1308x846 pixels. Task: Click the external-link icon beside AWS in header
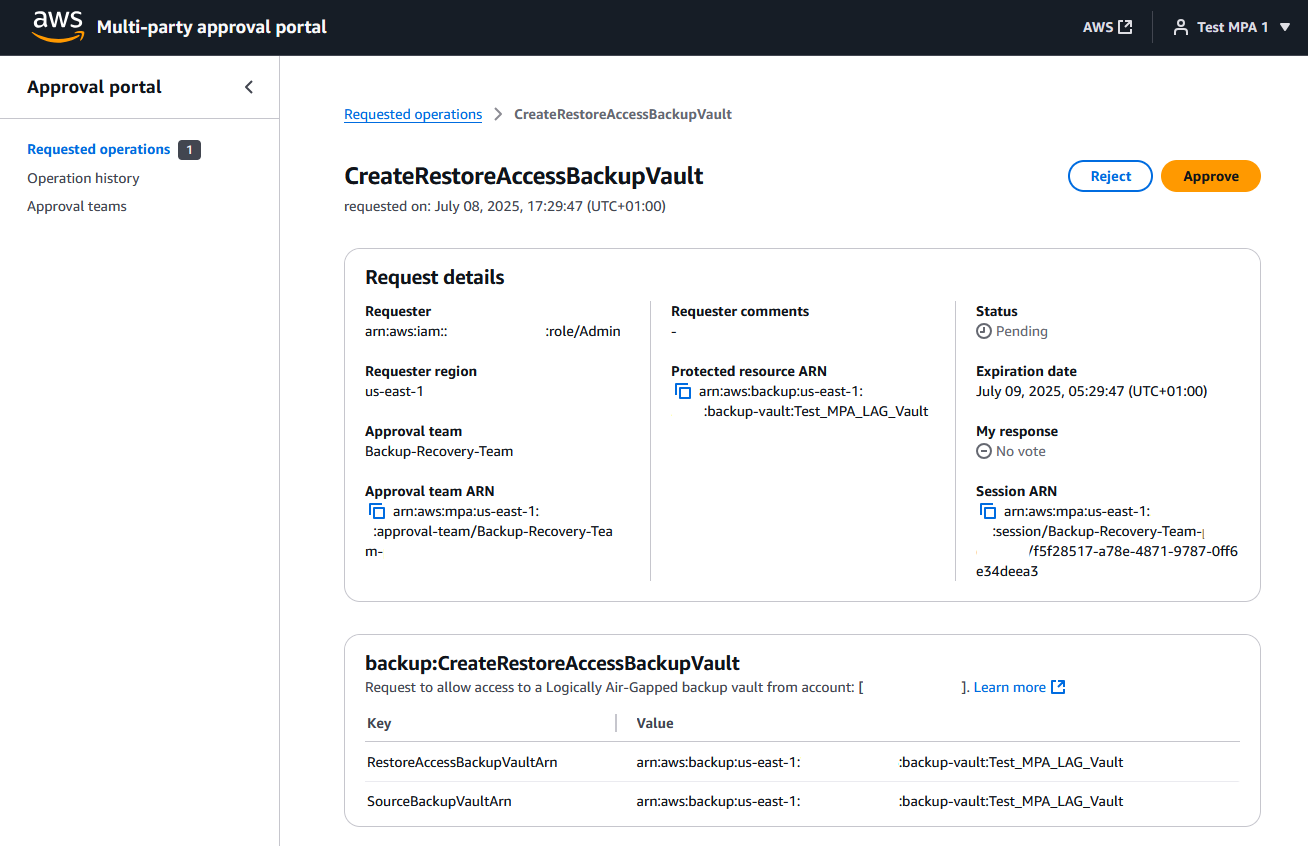[1125, 27]
